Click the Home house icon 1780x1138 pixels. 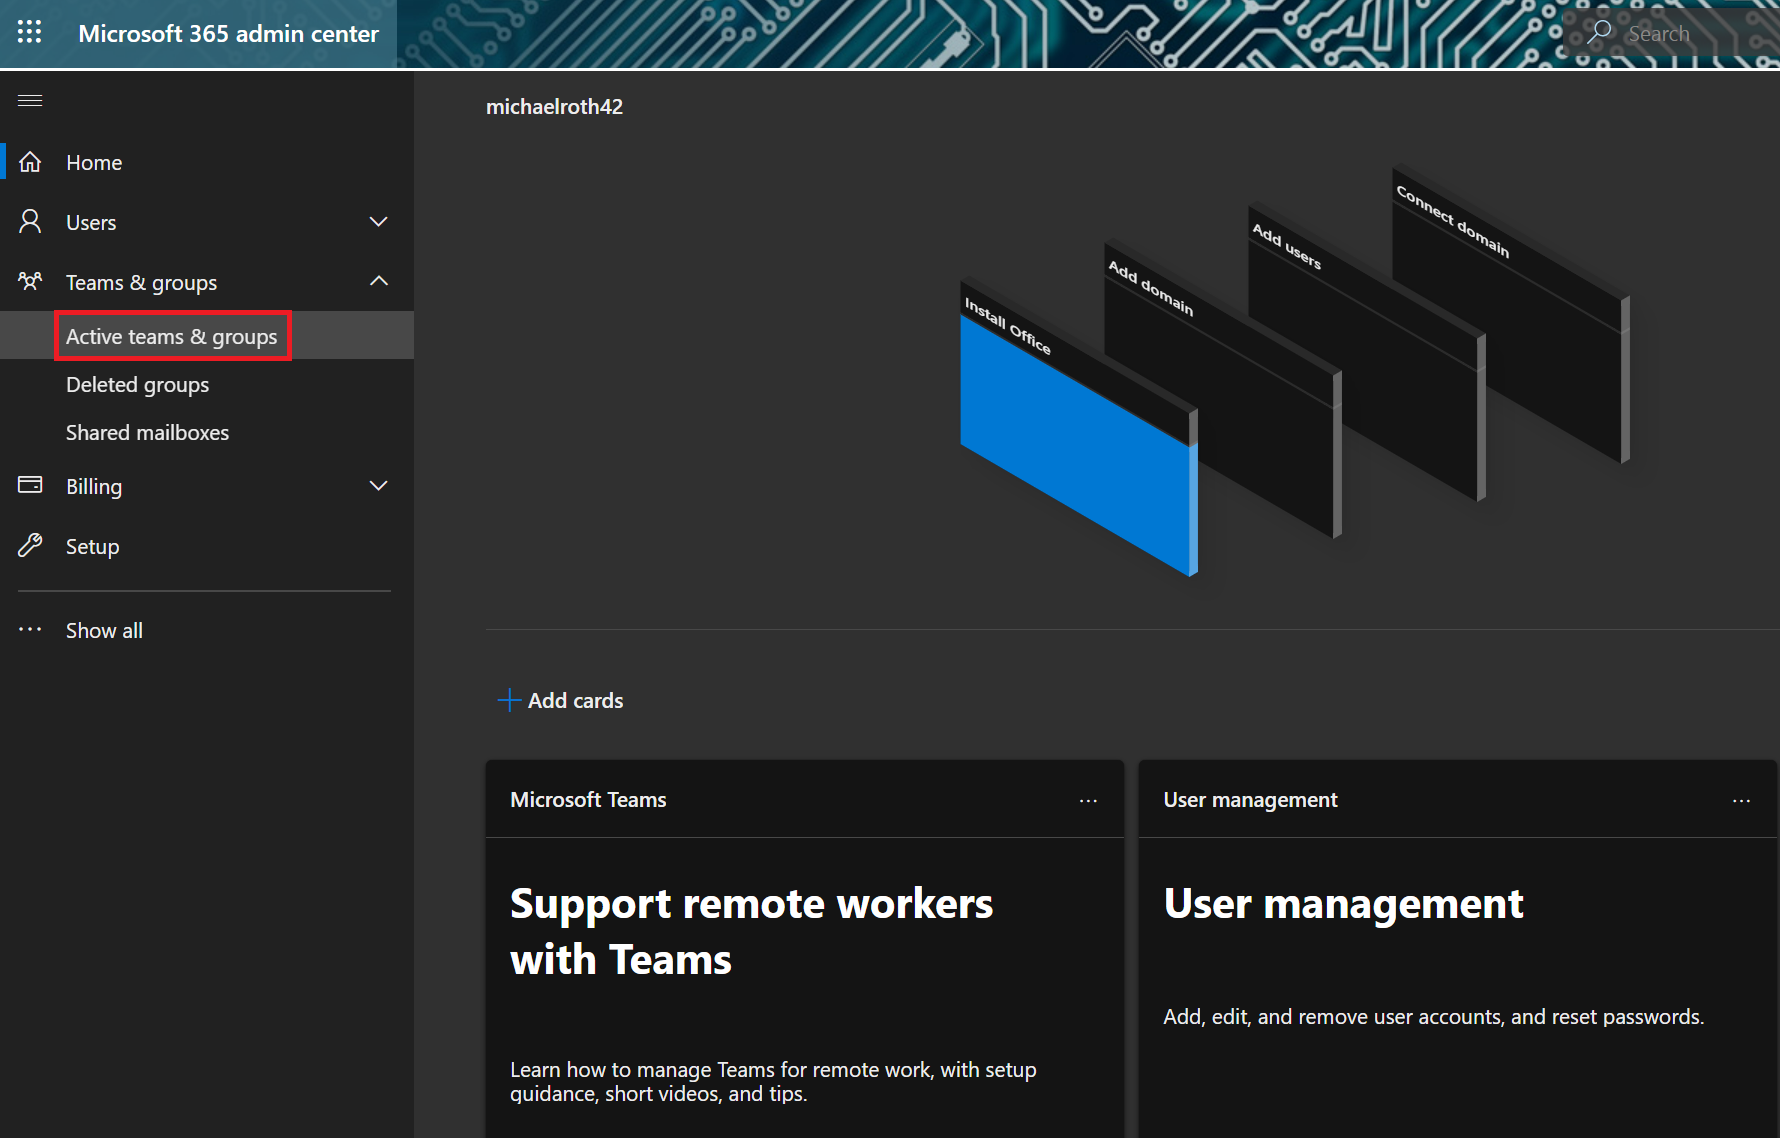[x=30, y=162]
